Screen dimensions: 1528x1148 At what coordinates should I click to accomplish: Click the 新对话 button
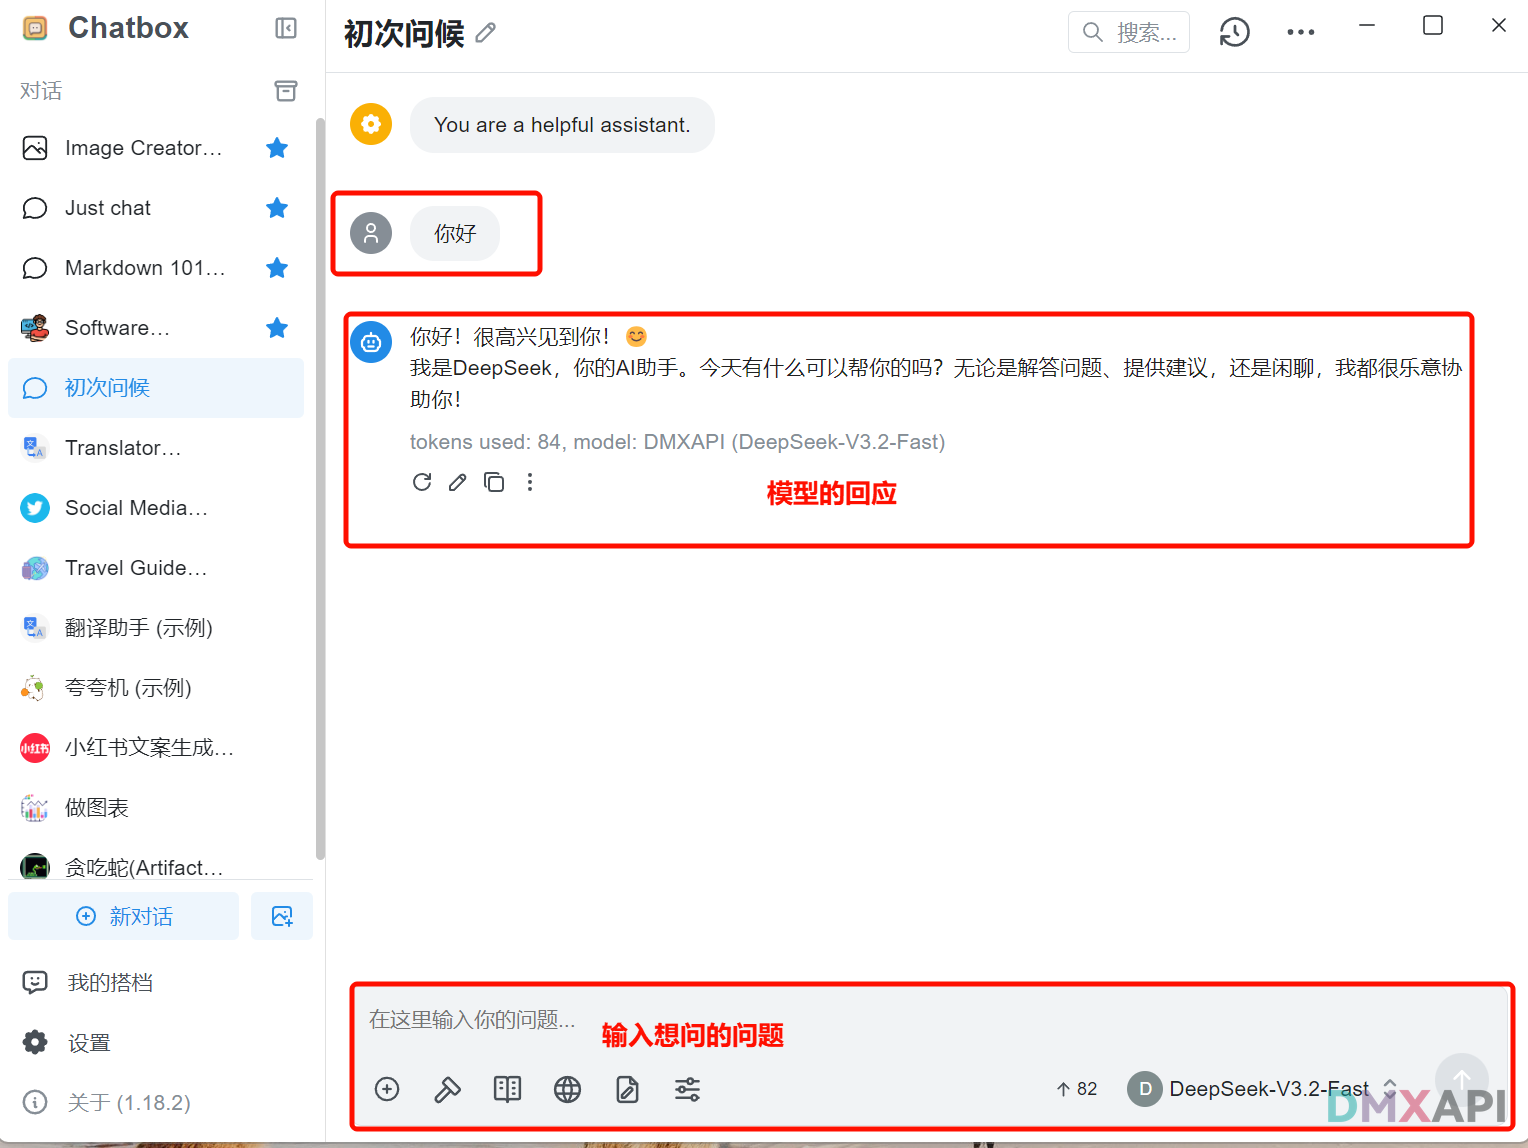click(x=123, y=915)
